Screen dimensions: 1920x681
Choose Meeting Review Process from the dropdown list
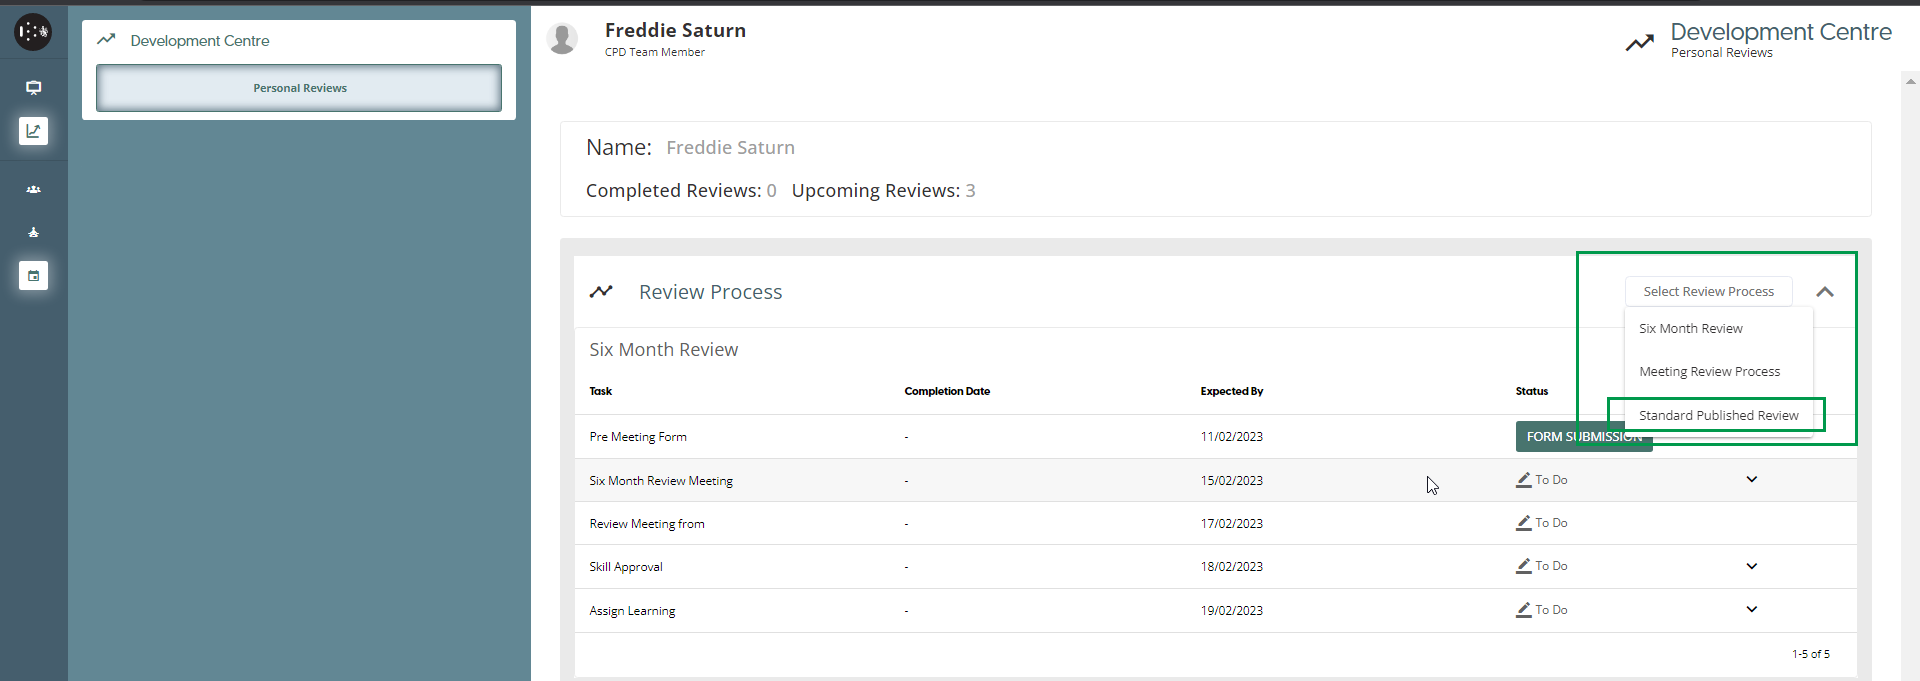(1709, 372)
